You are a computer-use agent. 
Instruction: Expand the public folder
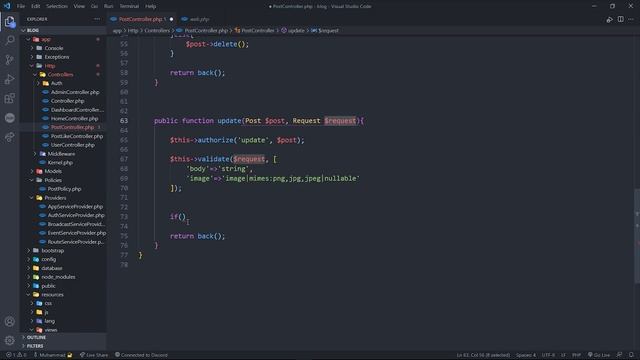point(63,286)
